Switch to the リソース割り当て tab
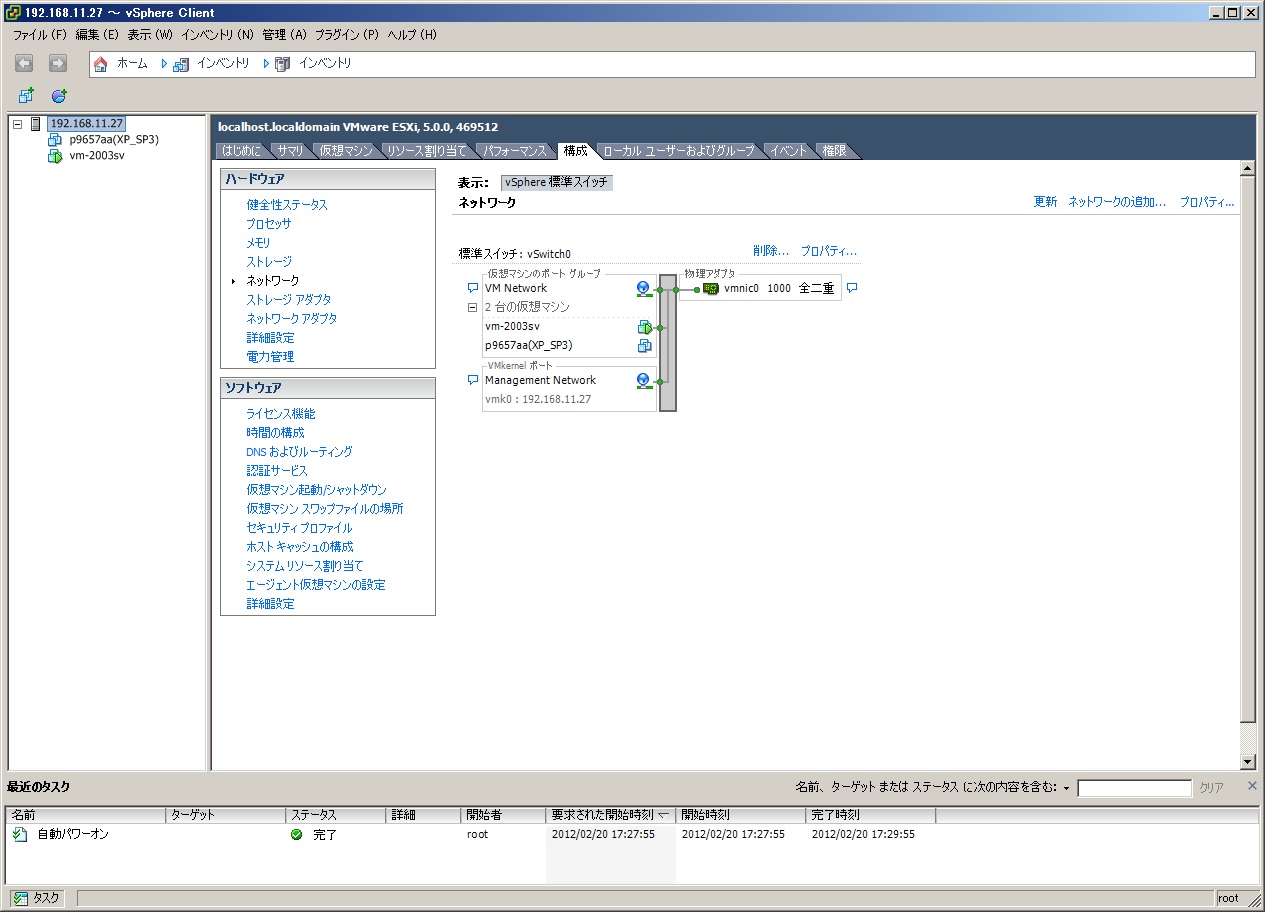 click(427, 151)
